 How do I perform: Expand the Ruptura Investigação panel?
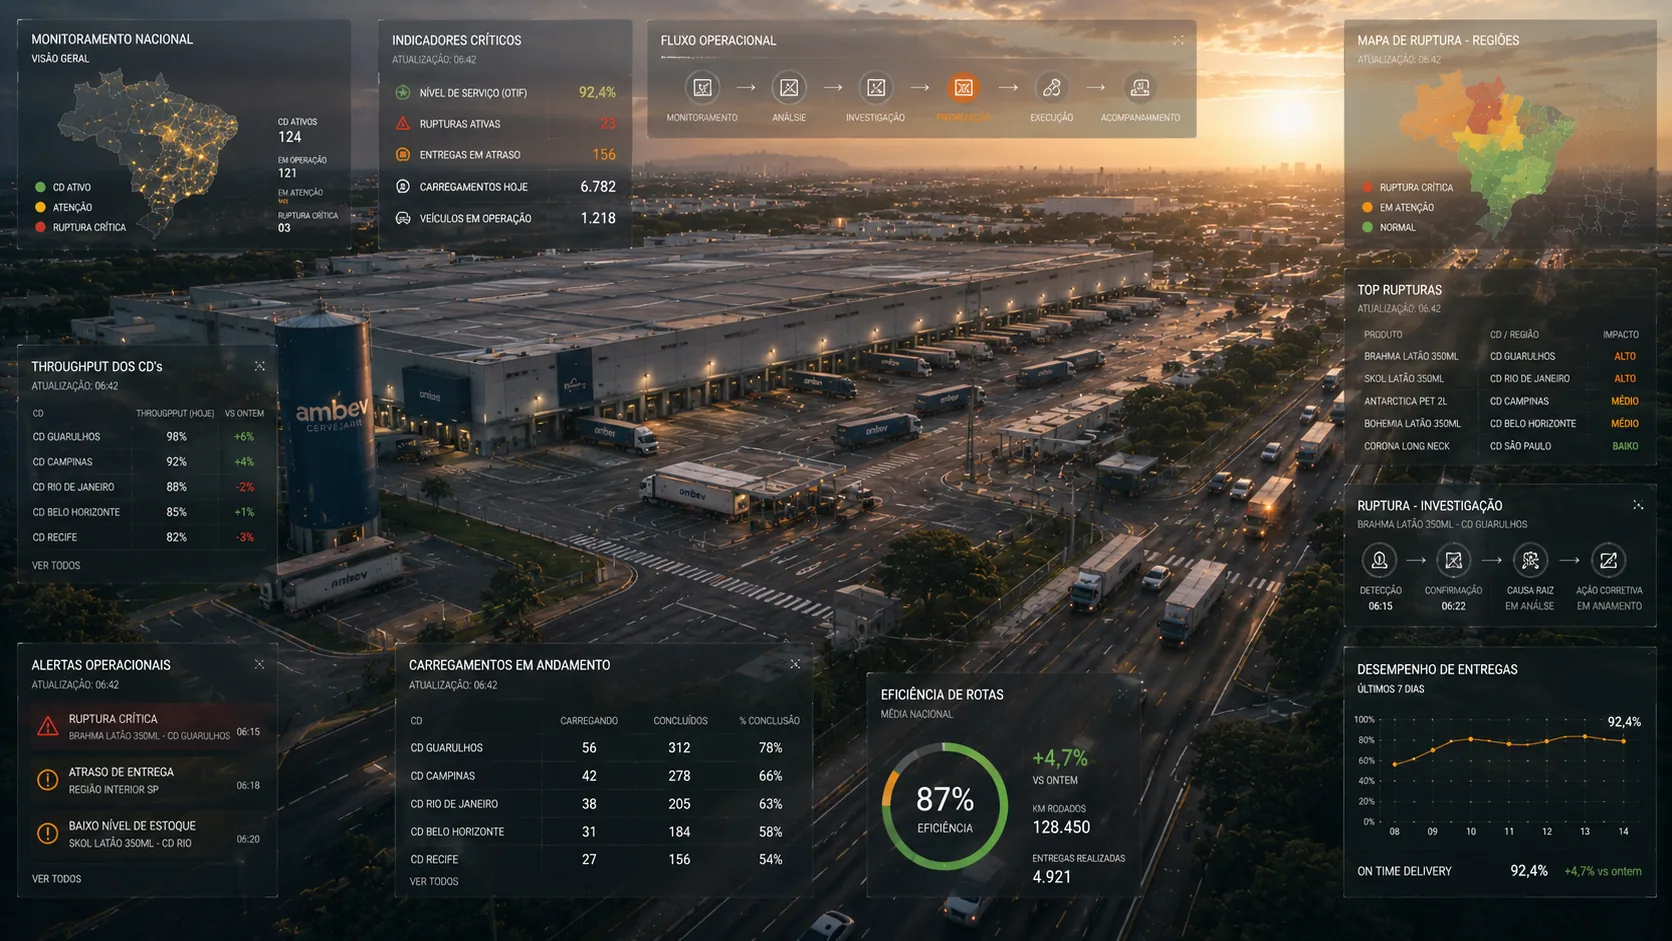click(1638, 505)
